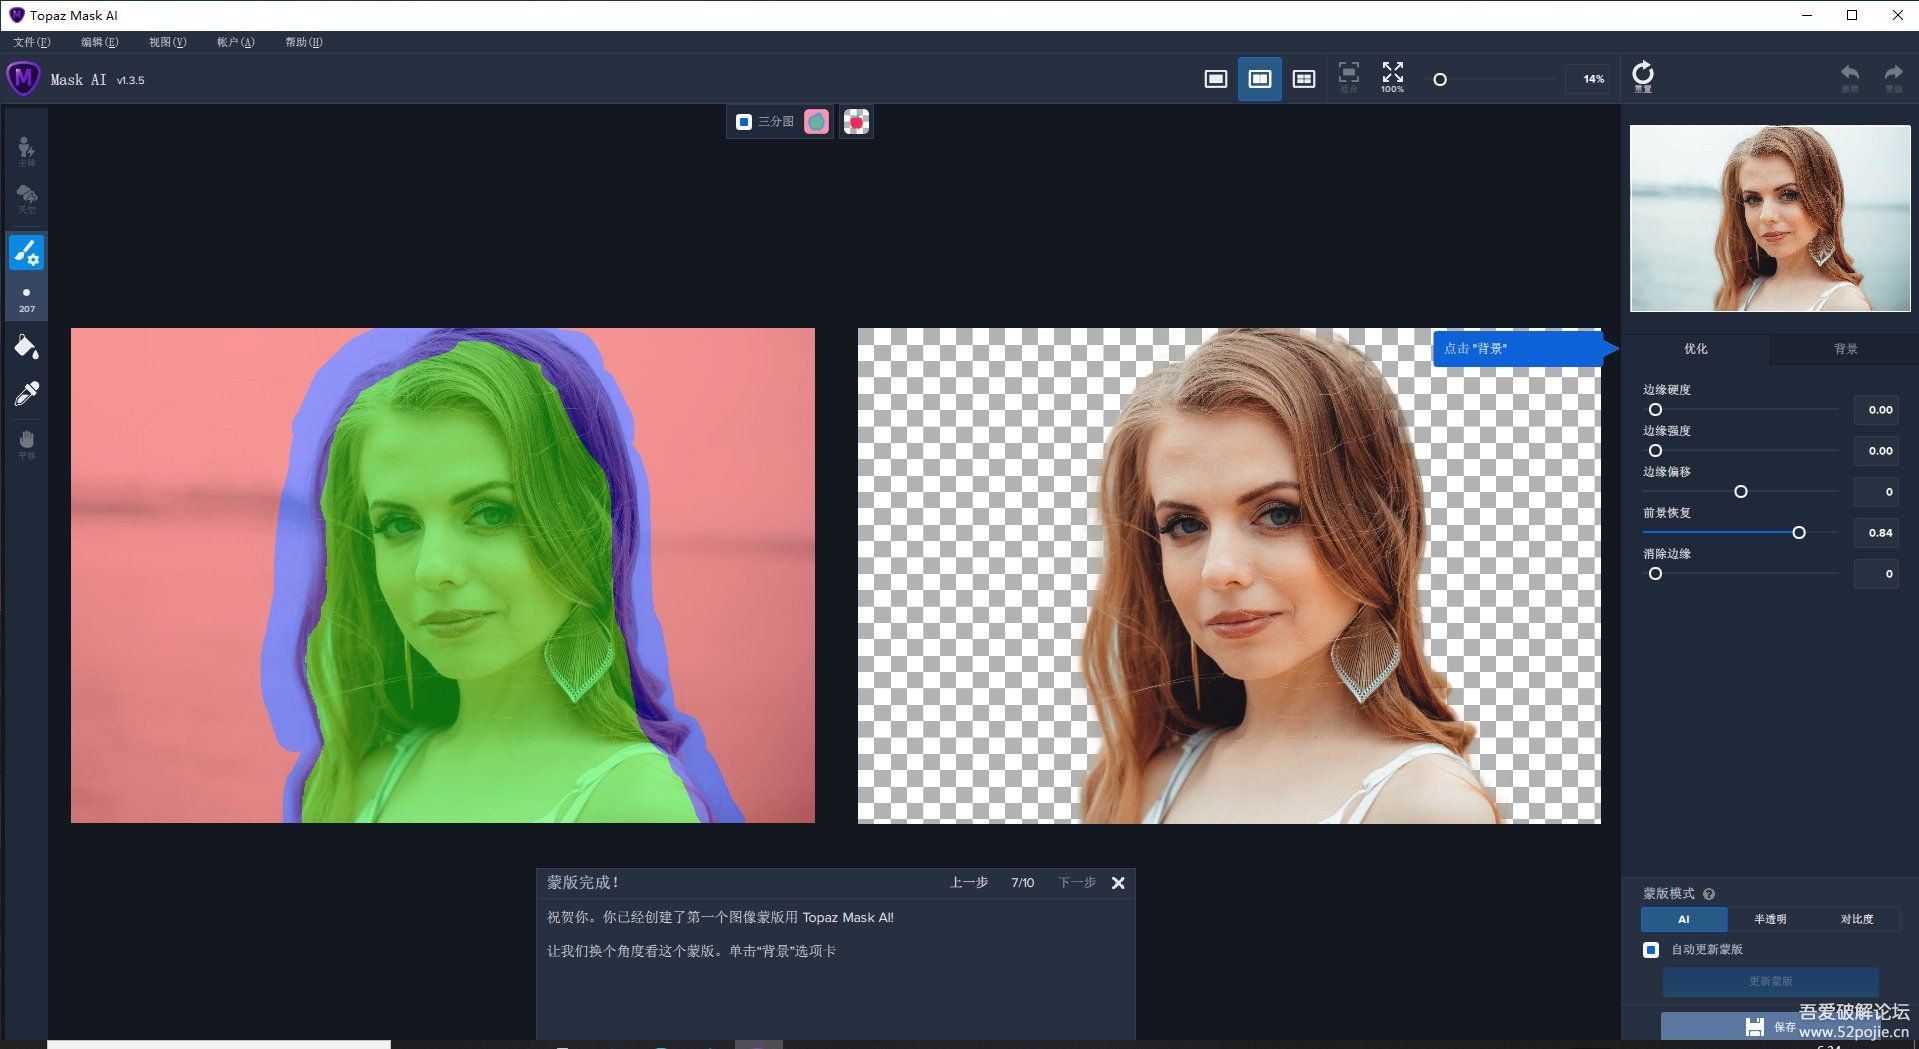Reset zoom to 100%

click(1391, 78)
